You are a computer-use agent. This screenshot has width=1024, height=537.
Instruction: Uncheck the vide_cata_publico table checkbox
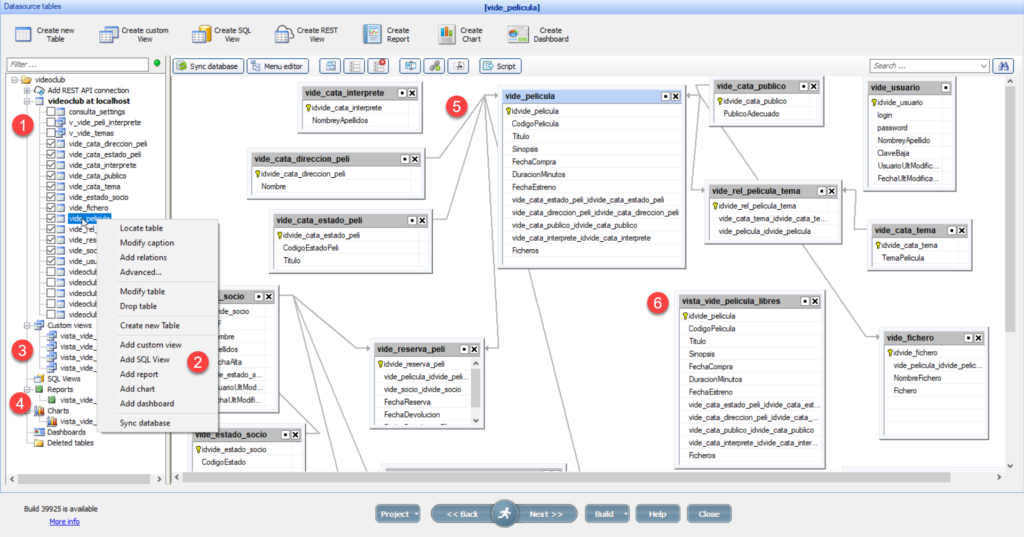pyautogui.click(x=51, y=175)
